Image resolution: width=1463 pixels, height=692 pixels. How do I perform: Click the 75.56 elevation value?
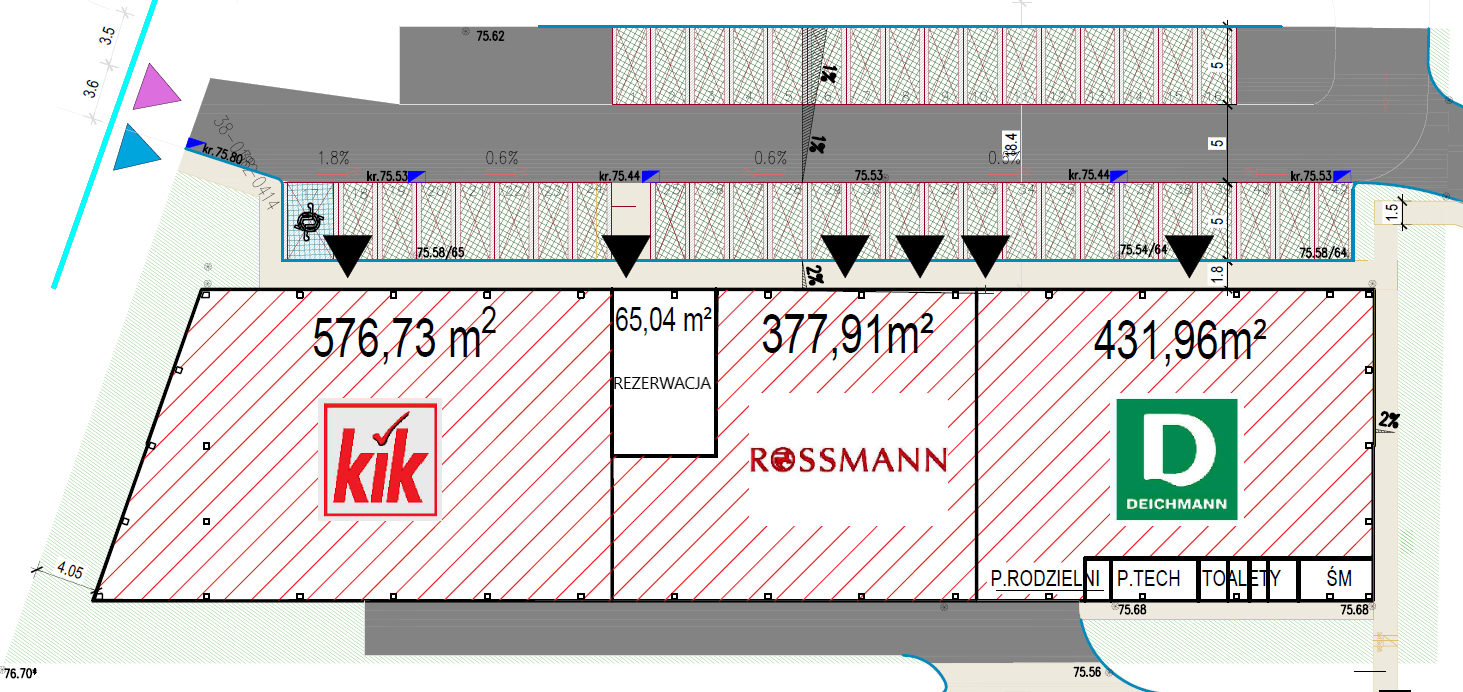[1087, 672]
